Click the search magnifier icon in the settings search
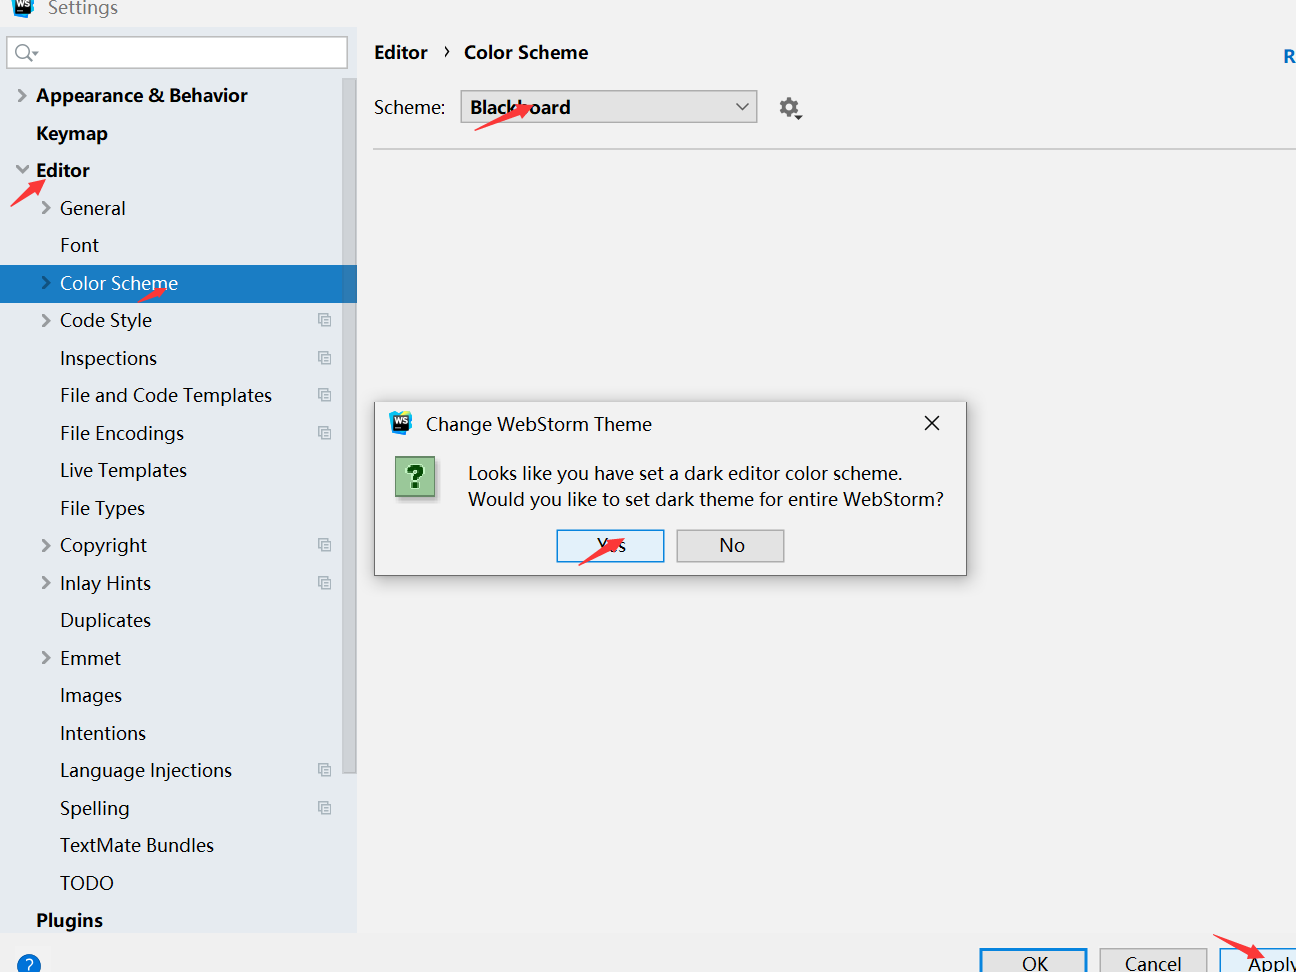 [x=26, y=53]
